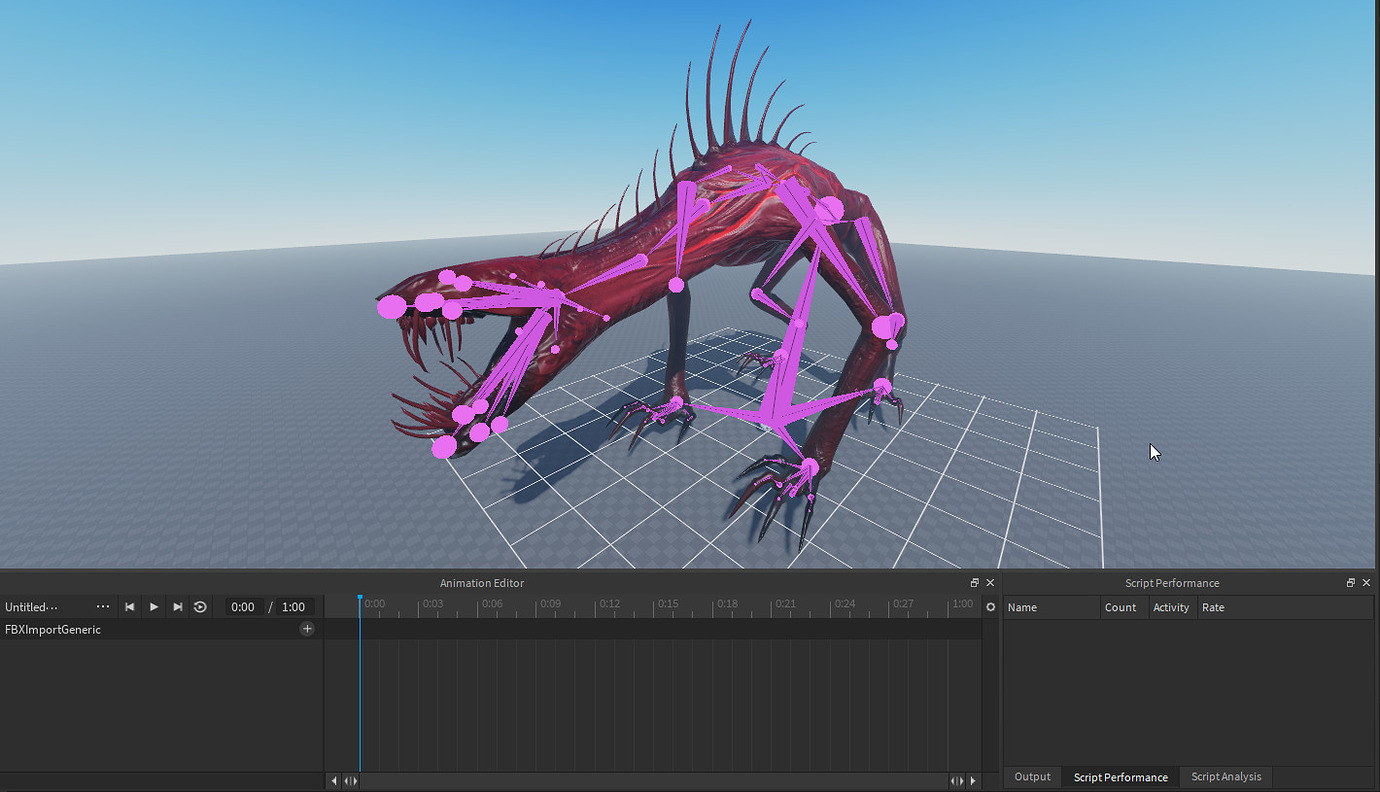
Task: Play the animation
Action: pyautogui.click(x=154, y=607)
